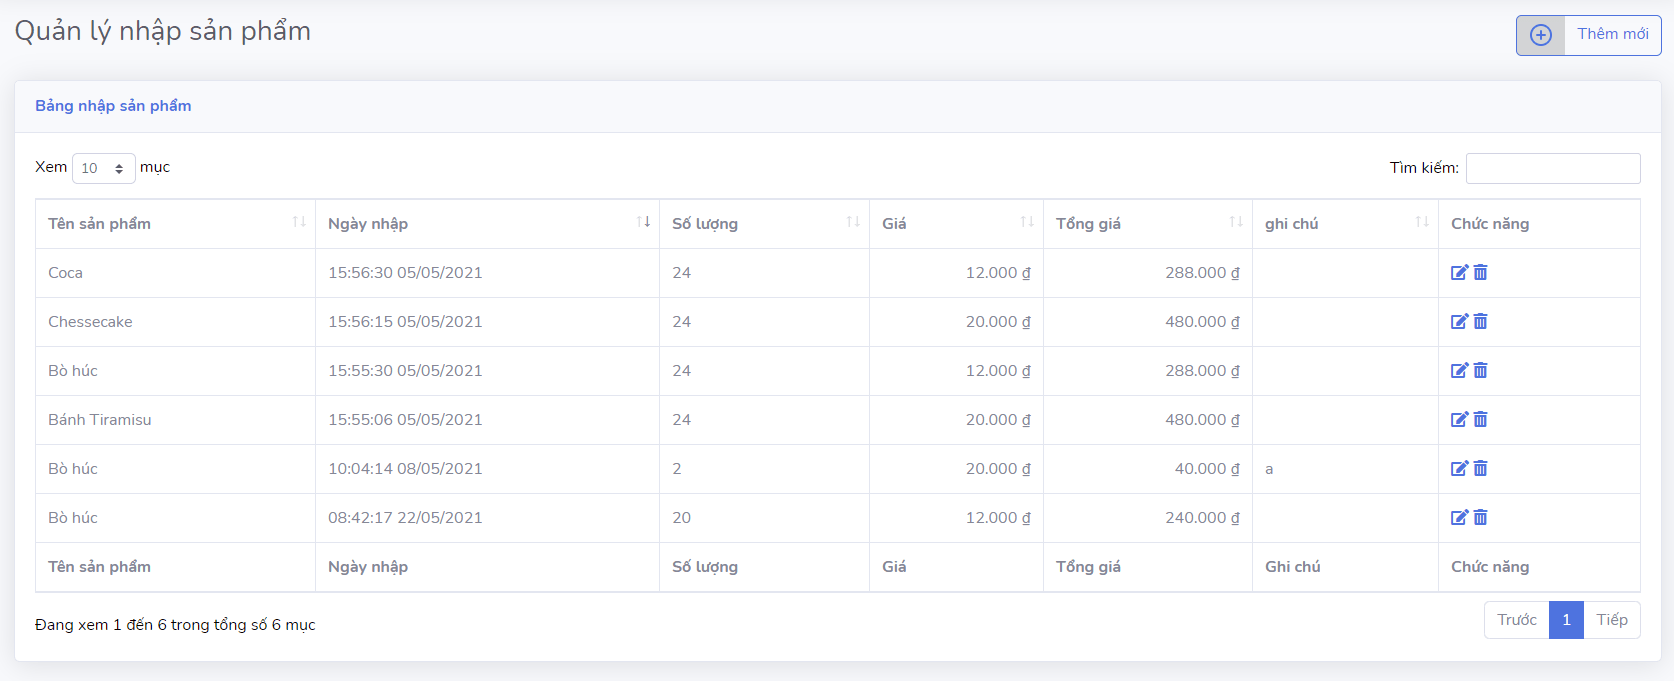
Task: Click the Đang xem 1 đến 6 status text
Action: tap(175, 625)
